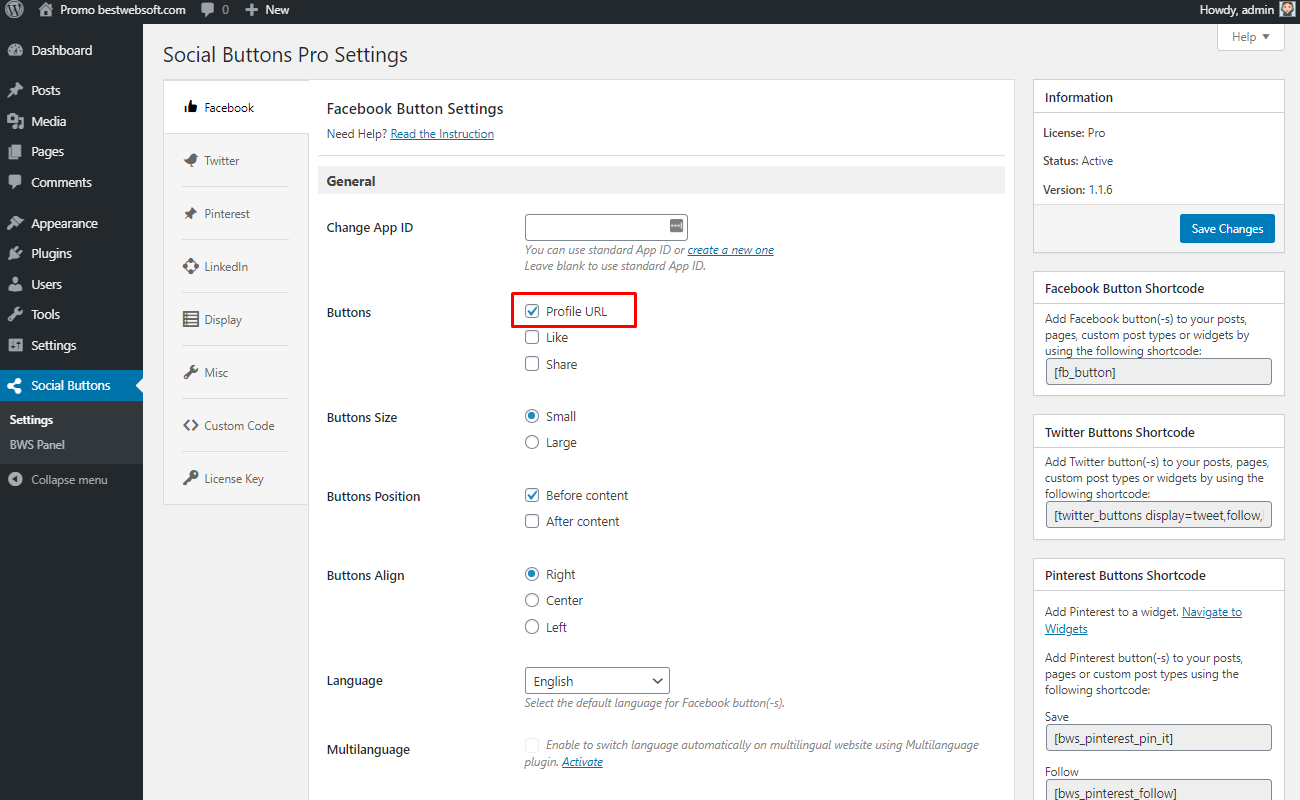Choose Left buttons alignment
The width and height of the screenshot is (1300, 800).
(x=532, y=627)
